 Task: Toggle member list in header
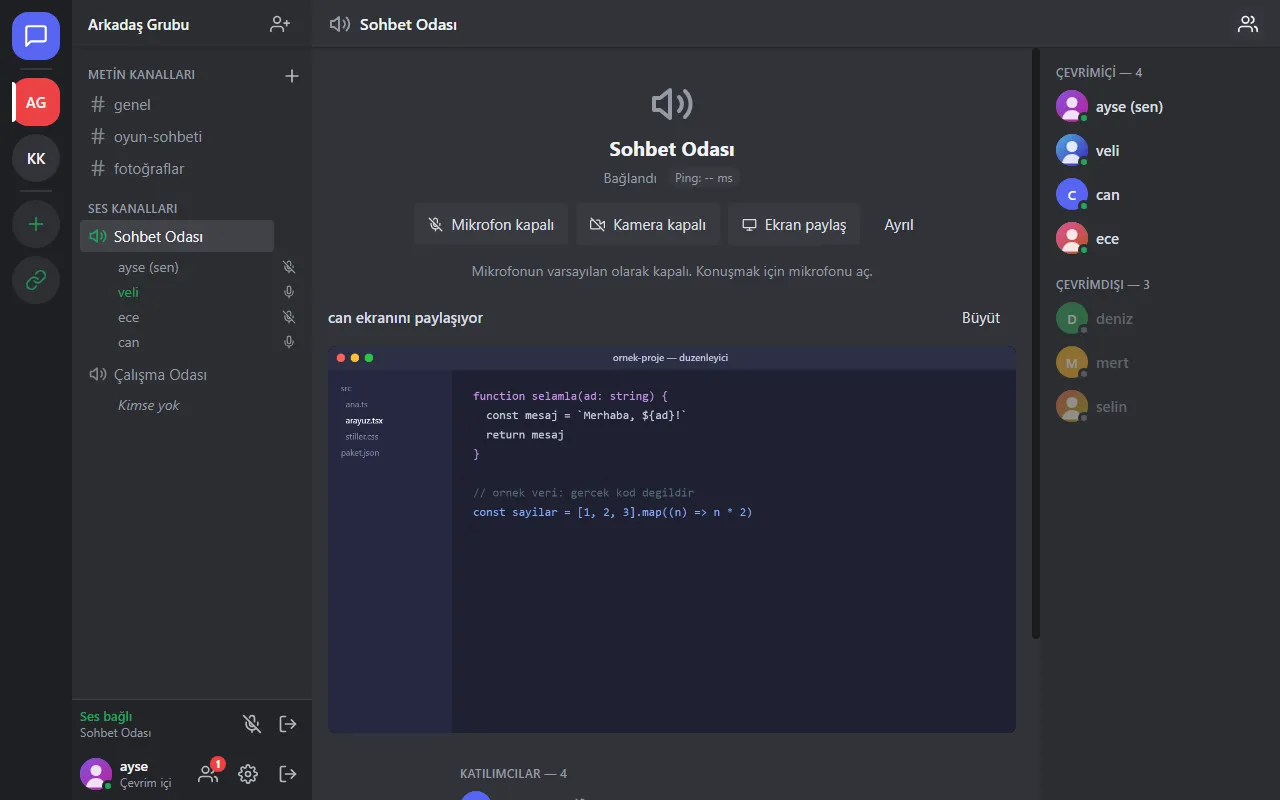[x=1248, y=24]
